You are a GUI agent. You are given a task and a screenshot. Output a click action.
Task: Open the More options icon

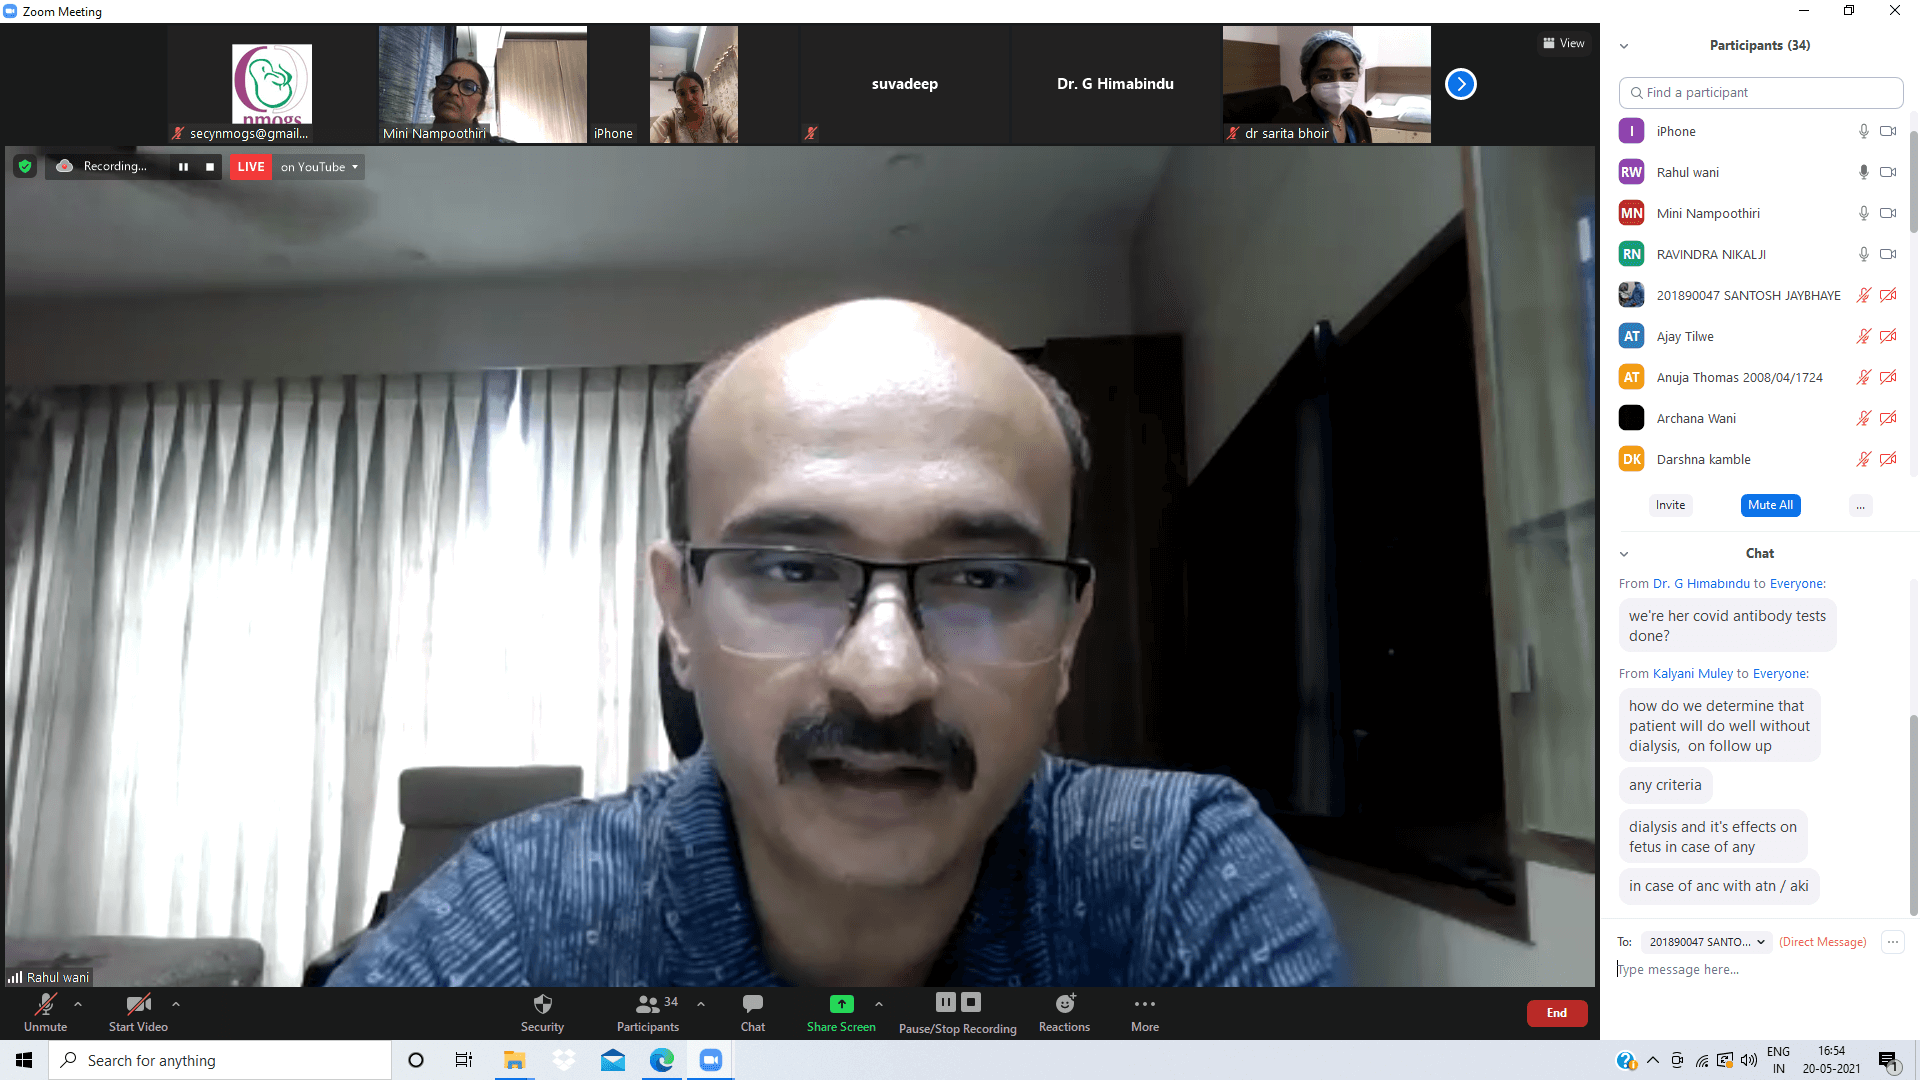1145,1004
